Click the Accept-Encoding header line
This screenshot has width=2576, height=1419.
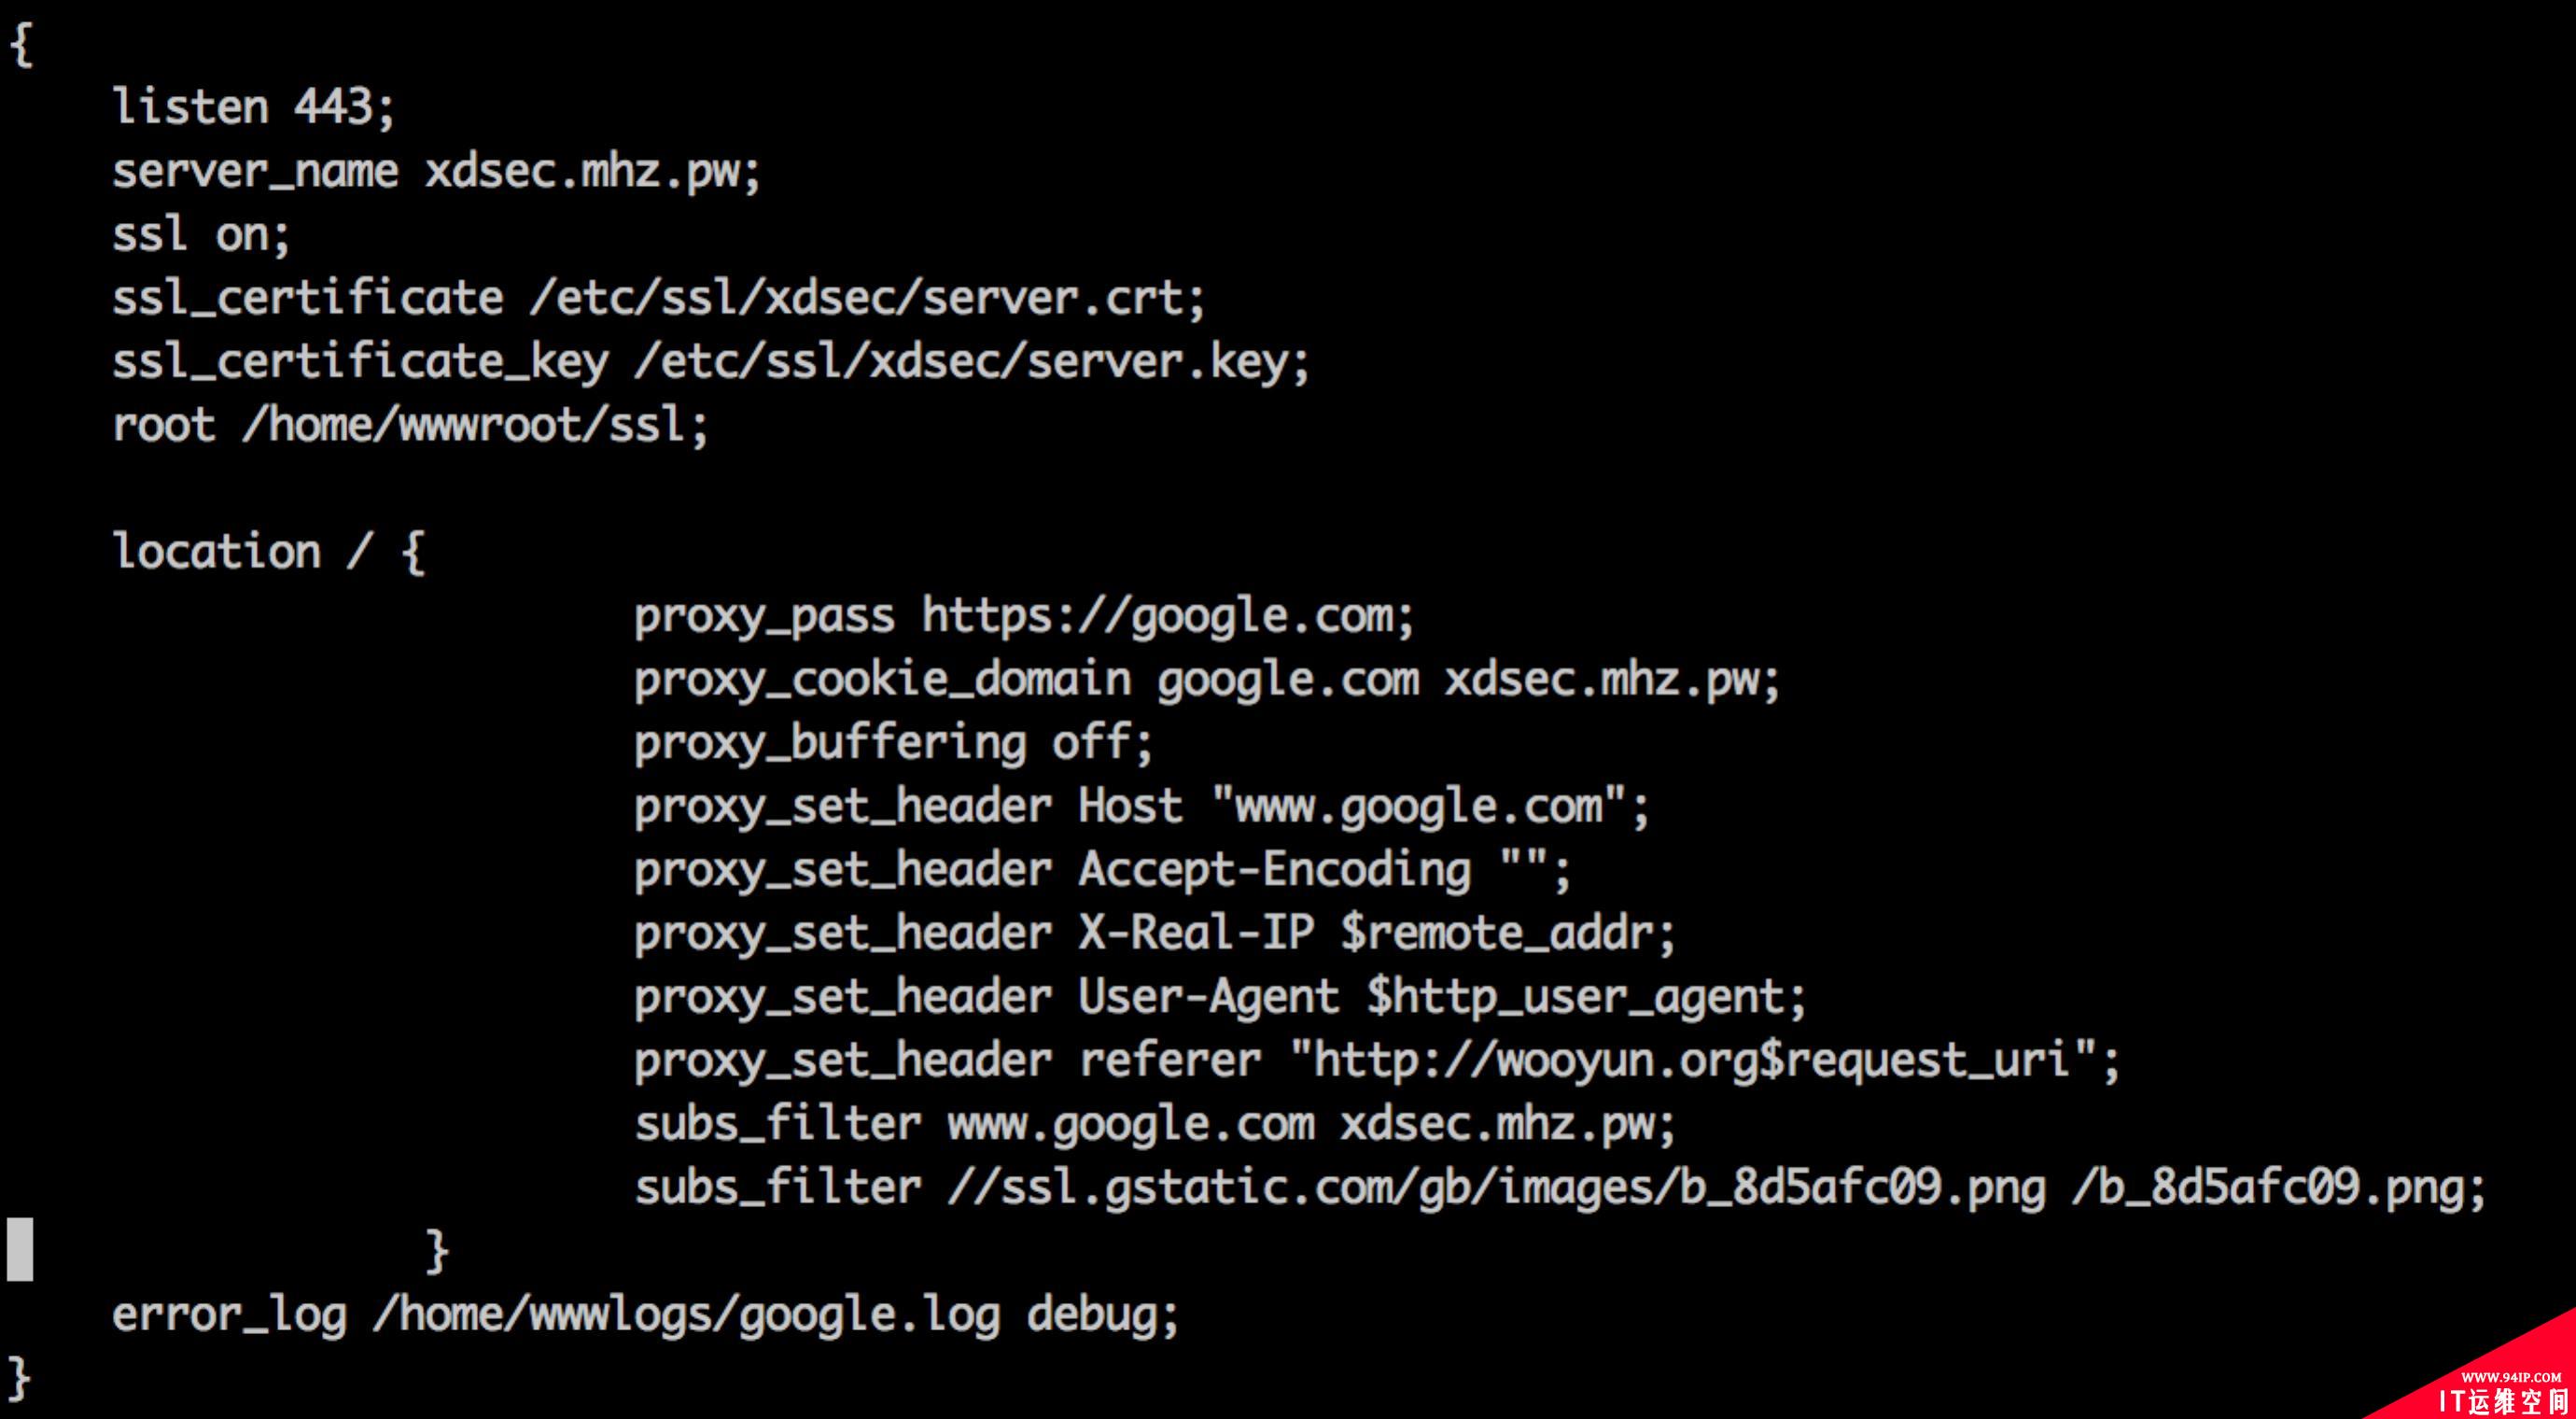(1103, 870)
